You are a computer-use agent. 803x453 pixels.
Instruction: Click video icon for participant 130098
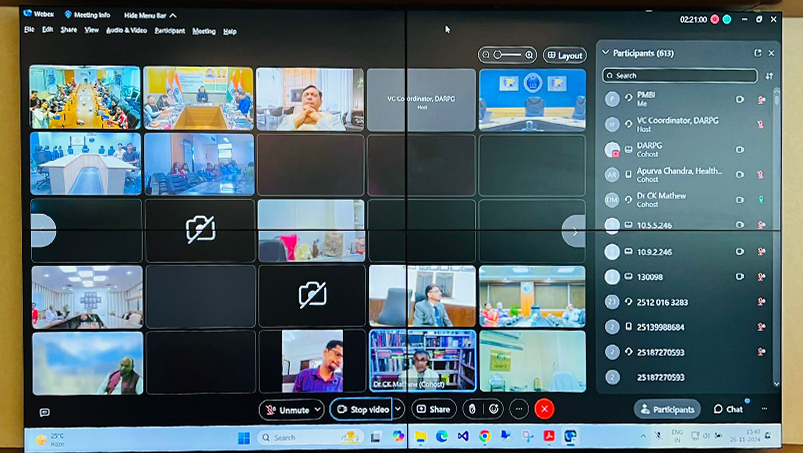pos(739,276)
